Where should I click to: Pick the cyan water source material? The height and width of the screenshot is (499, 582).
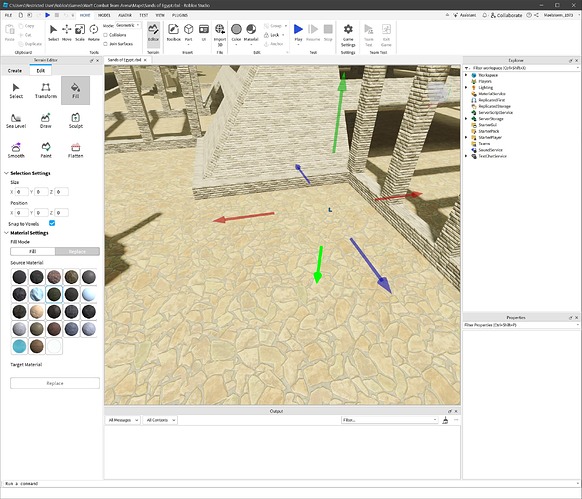[x=19, y=346]
